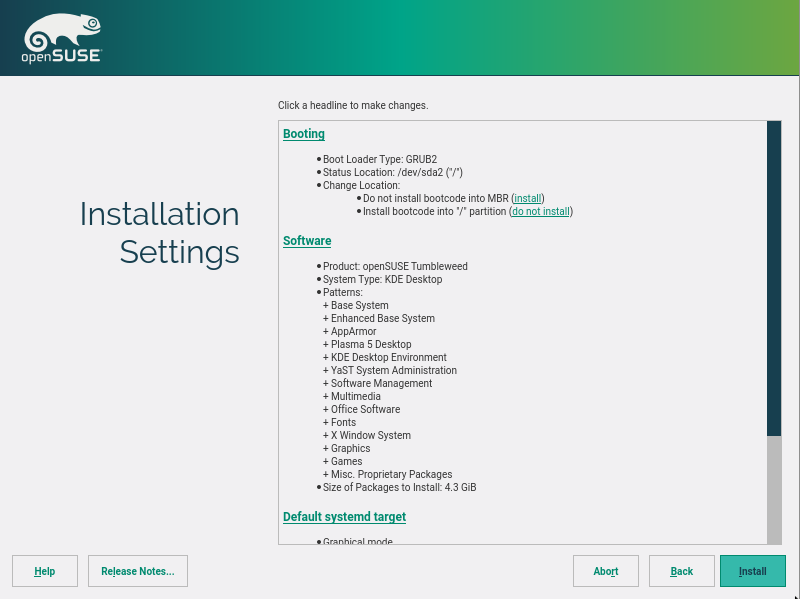800x599 pixels.
Task: Abort the installation
Action: coord(606,571)
